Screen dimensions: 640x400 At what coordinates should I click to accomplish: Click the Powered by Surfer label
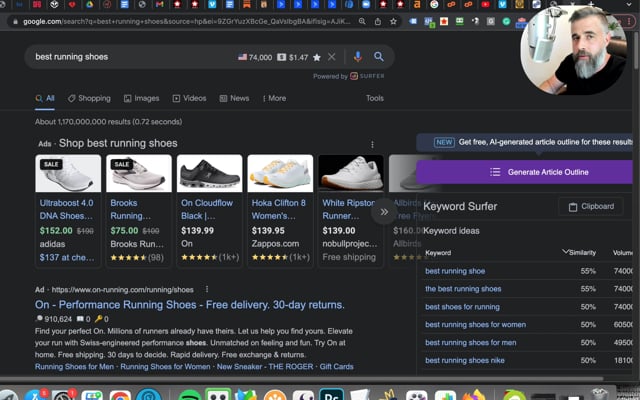(349, 76)
